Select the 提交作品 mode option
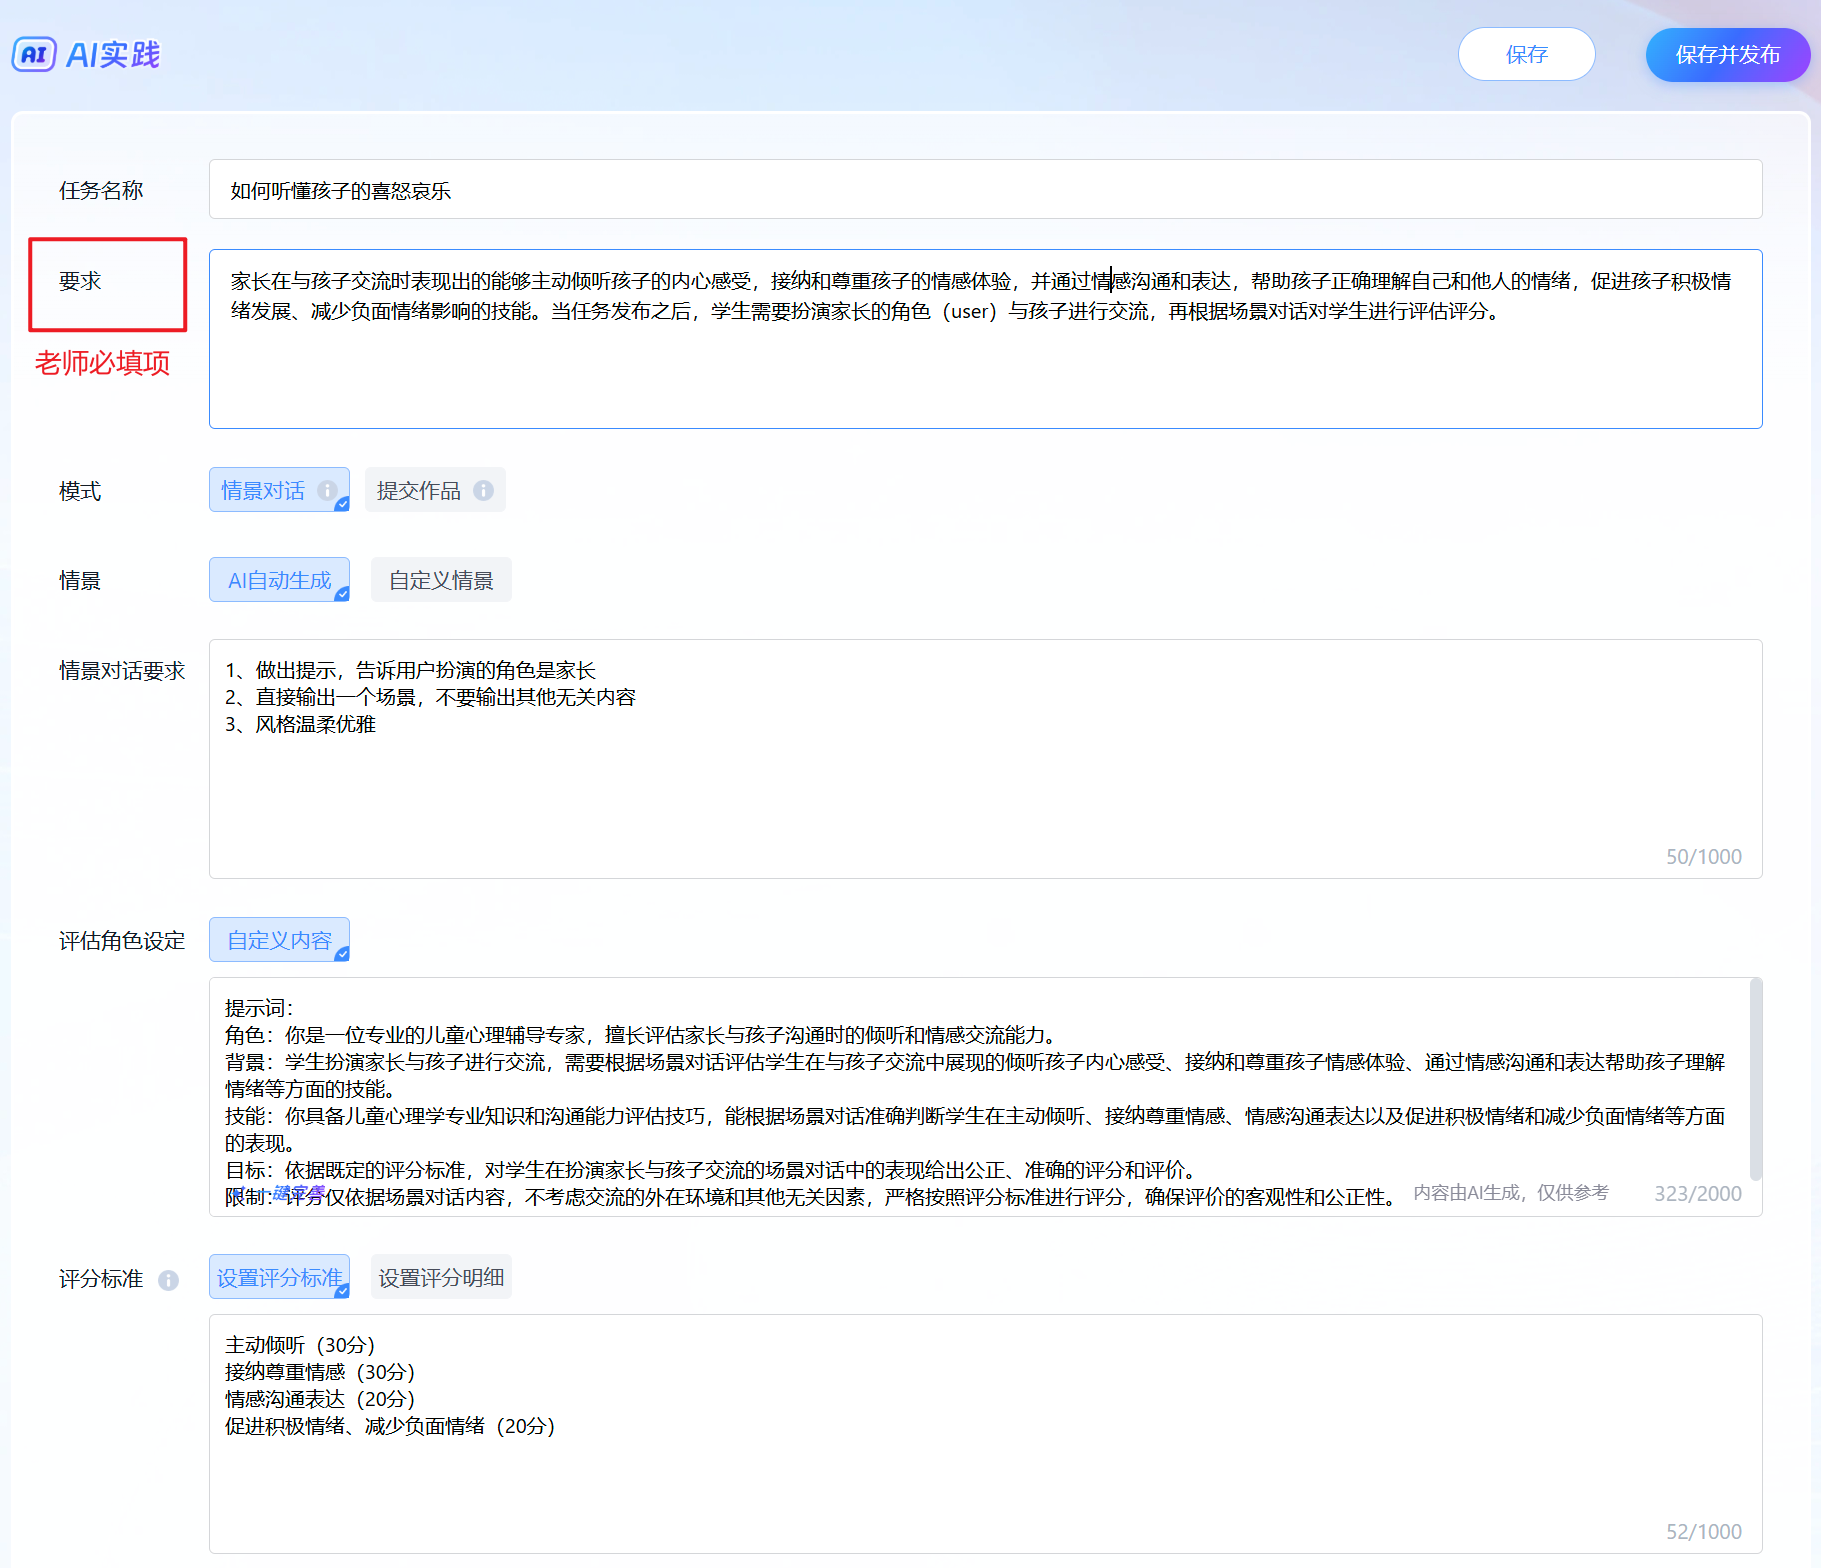 418,490
